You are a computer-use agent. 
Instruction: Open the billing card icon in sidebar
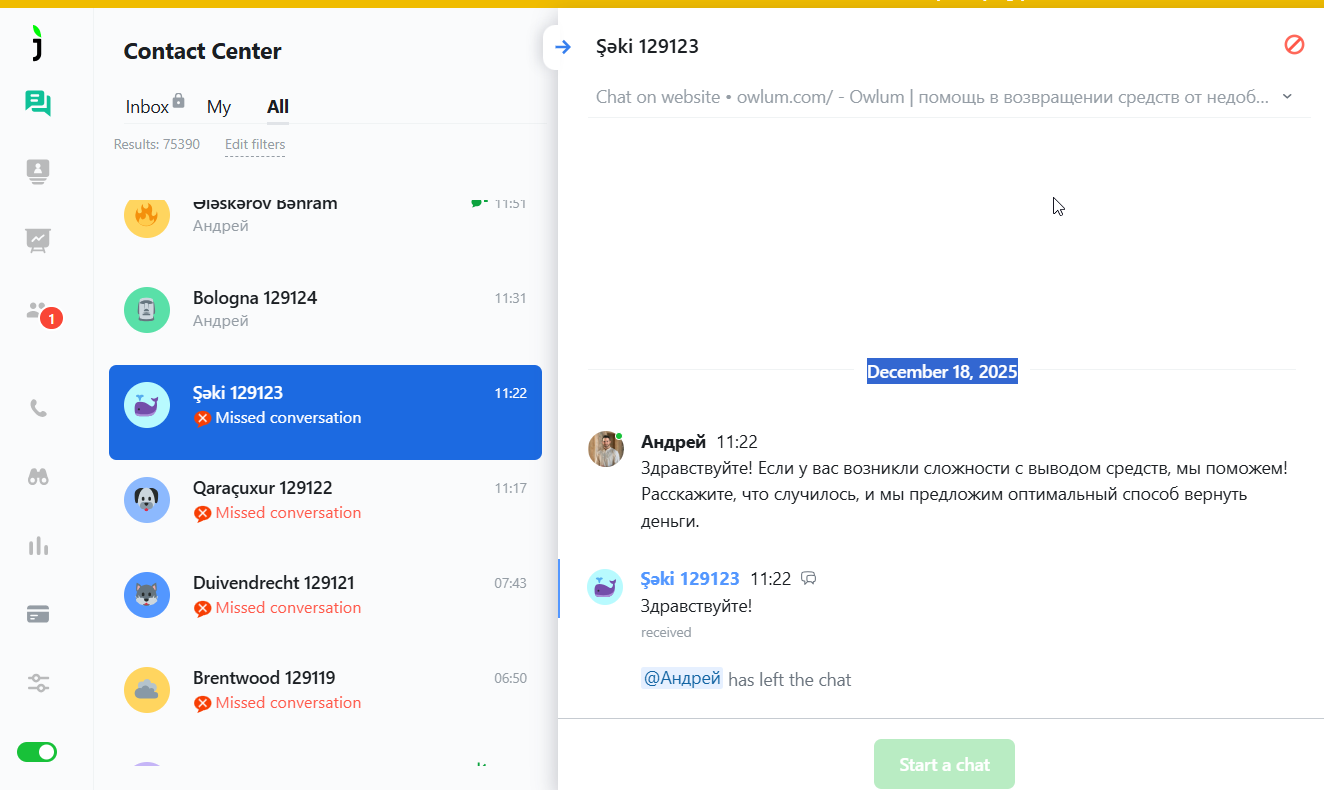(38, 614)
